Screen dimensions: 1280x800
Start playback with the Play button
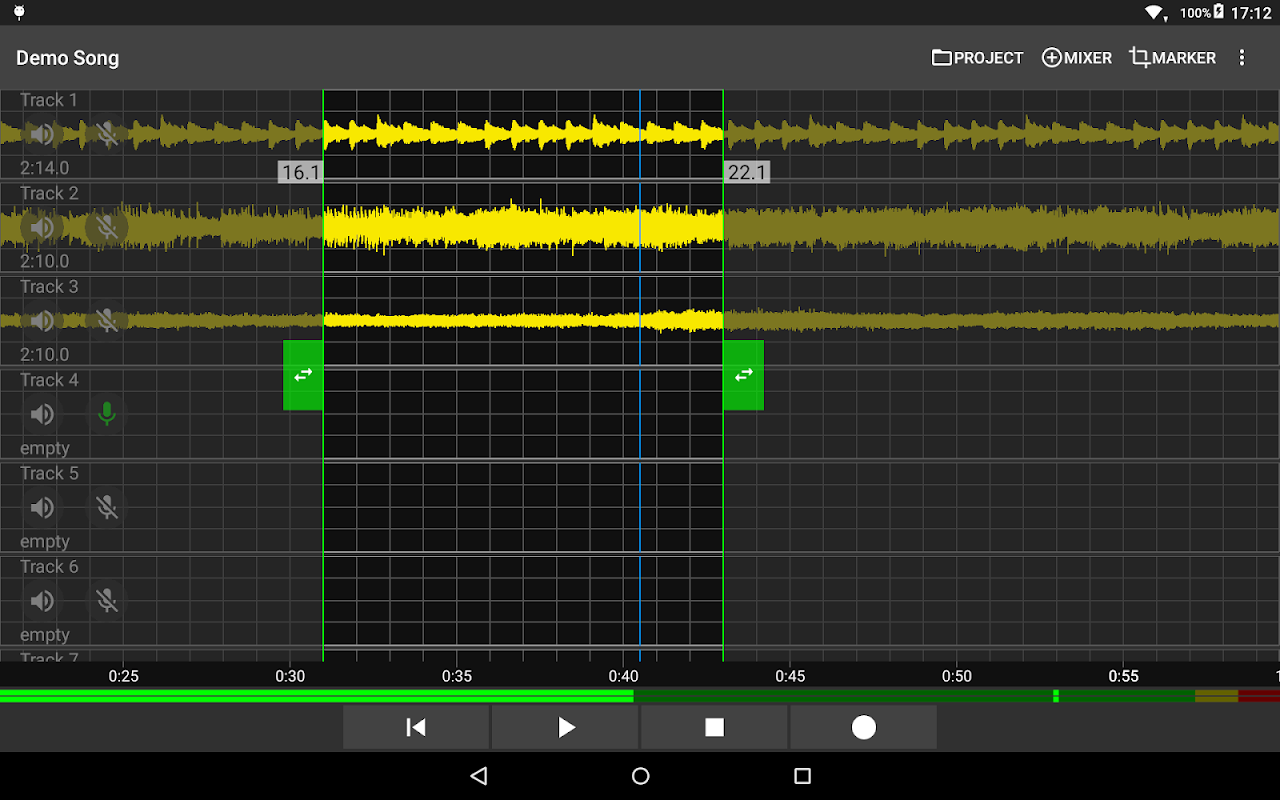[x=565, y=727]
